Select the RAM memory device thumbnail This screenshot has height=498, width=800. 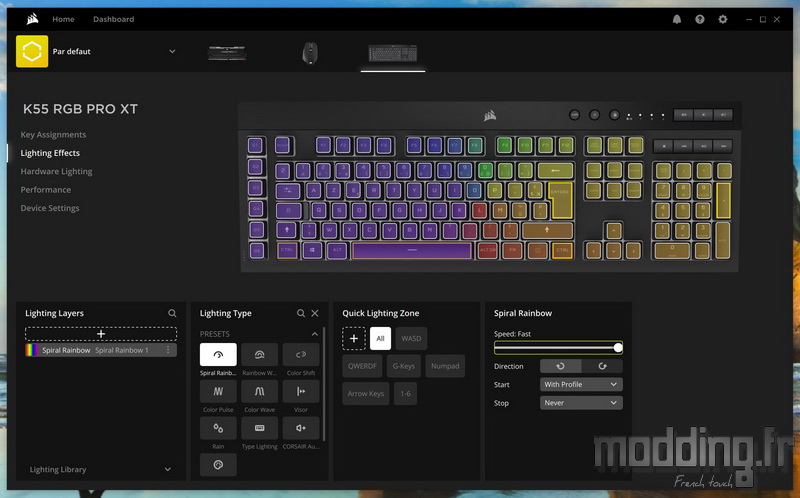227,53
